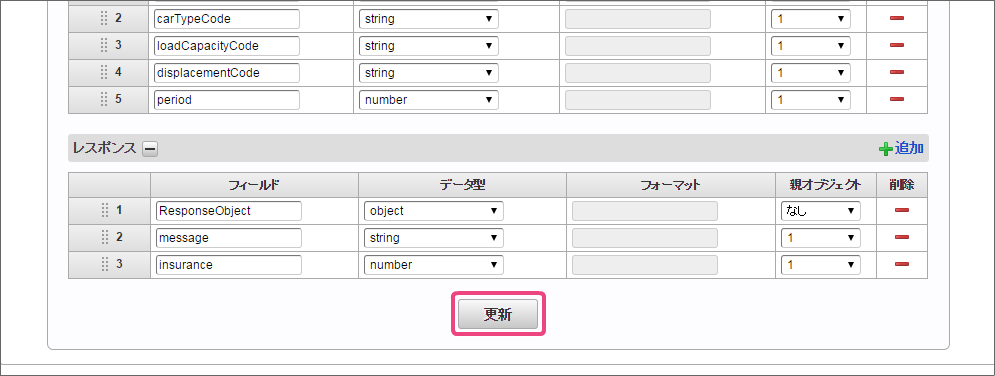995x376 pixels.
Task: Remove the period row via minus icon
Action: click(x=897, y=100)
